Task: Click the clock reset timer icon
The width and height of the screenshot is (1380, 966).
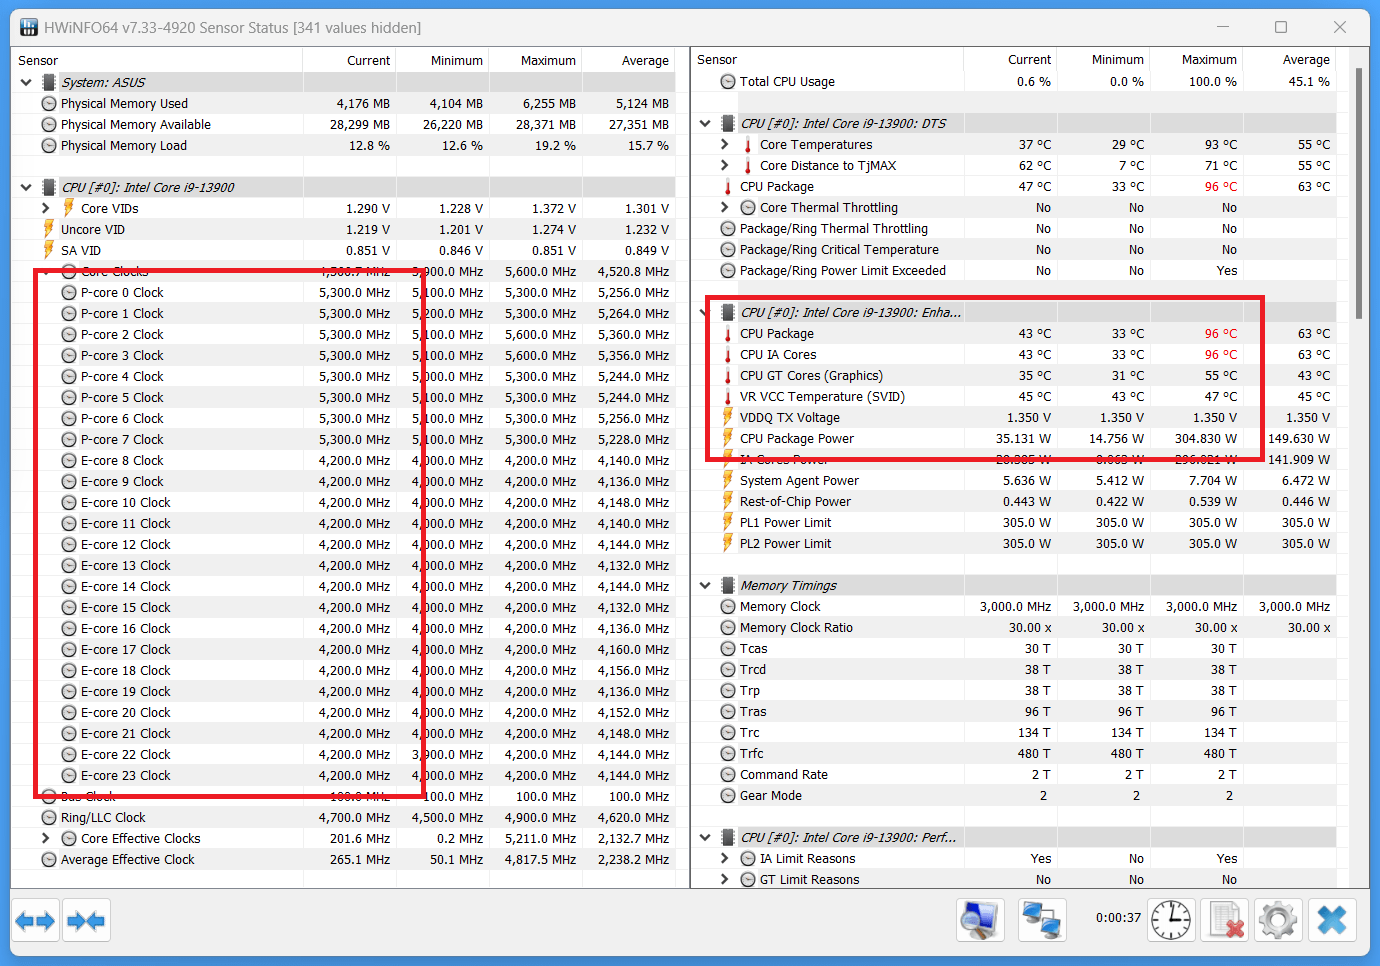Action: coord(1171,920)
